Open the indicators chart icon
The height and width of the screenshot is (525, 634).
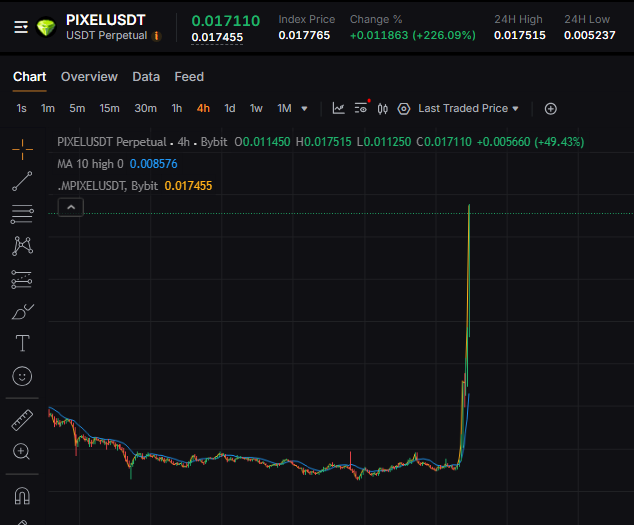click(338, 108)
